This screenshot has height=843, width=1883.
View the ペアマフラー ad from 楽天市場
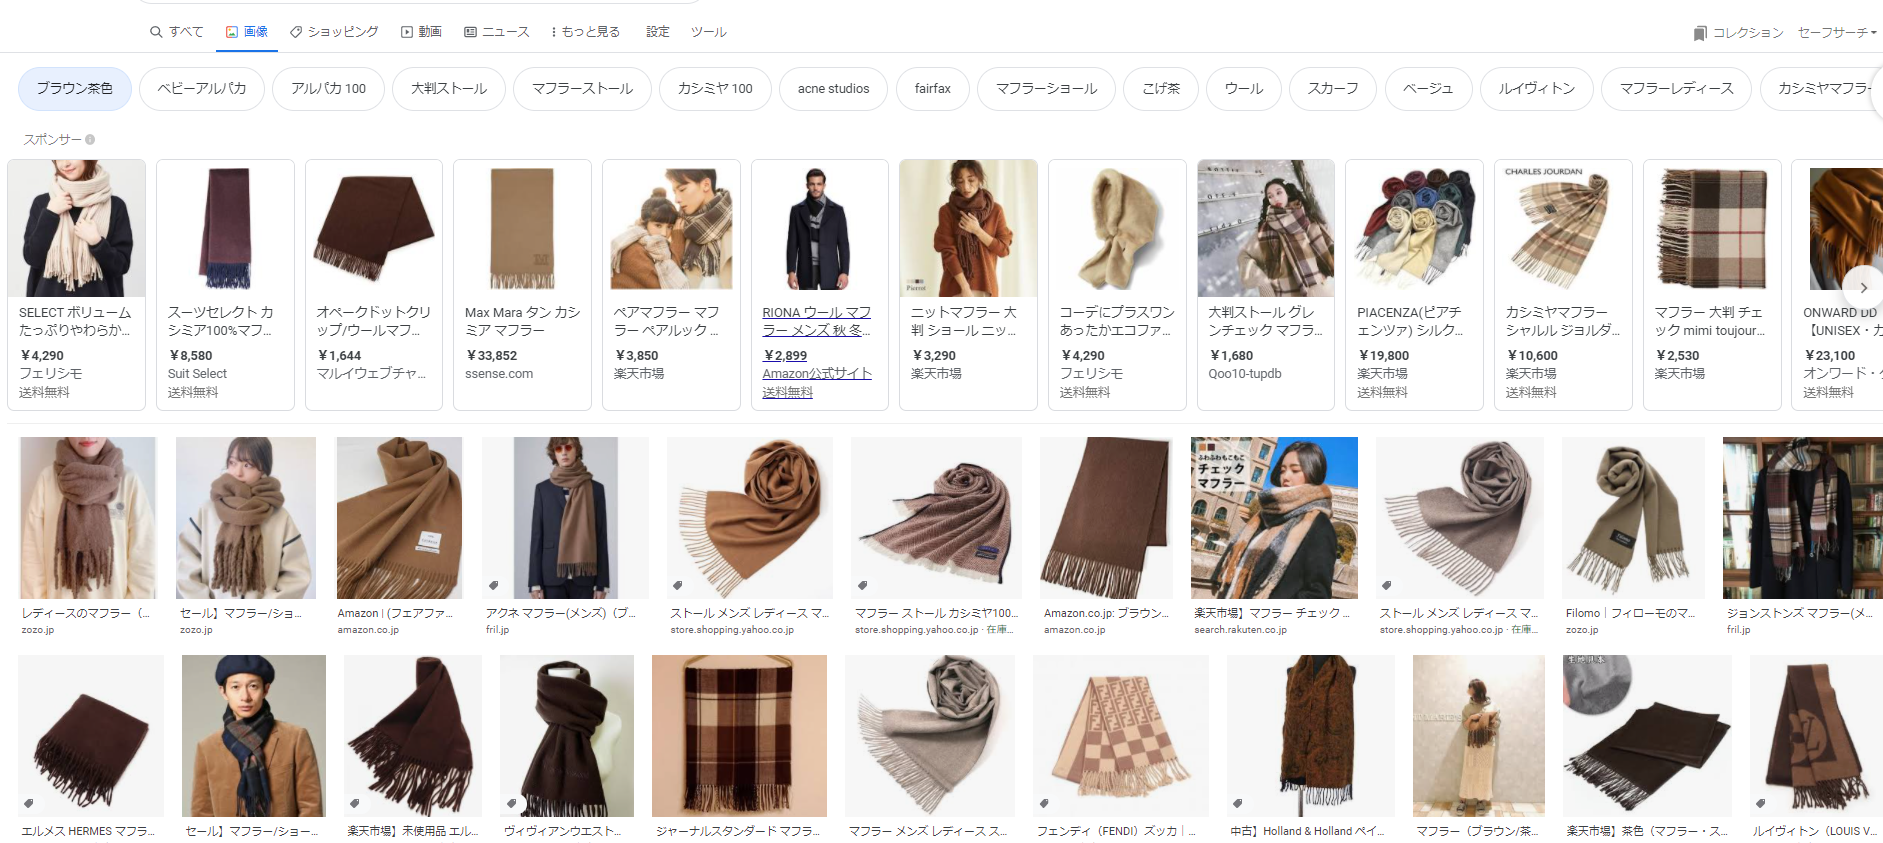[x=671, y=284]
